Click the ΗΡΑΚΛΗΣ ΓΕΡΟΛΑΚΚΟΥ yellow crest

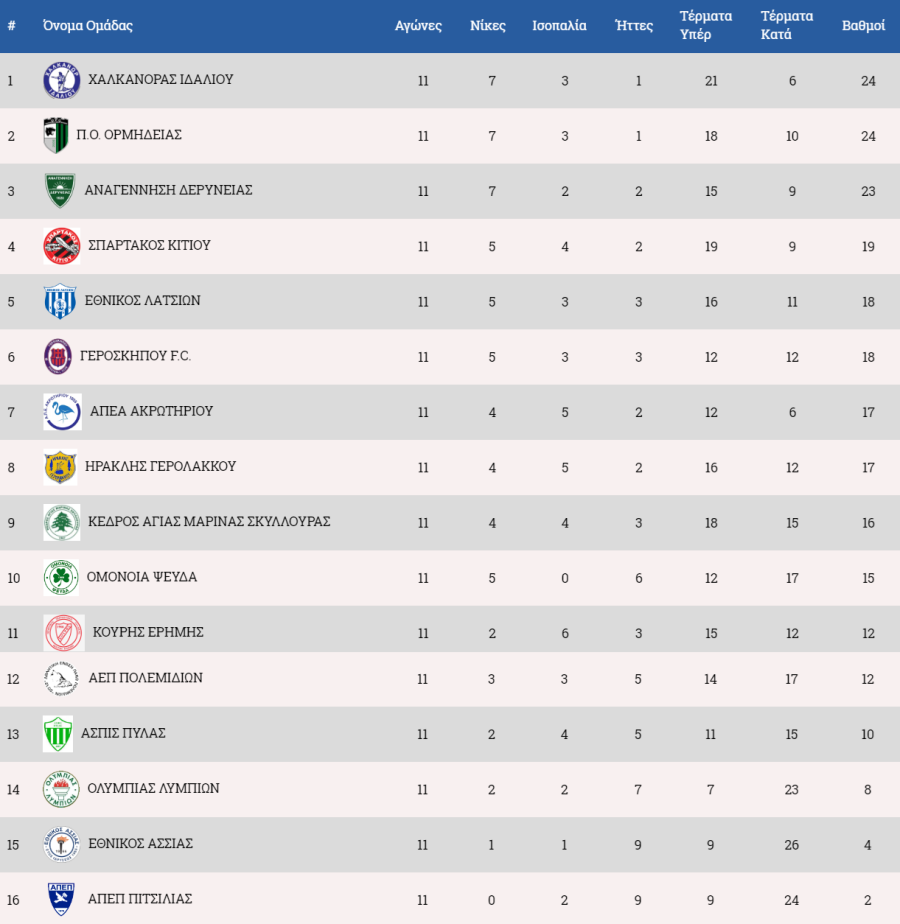pos(60,467)
